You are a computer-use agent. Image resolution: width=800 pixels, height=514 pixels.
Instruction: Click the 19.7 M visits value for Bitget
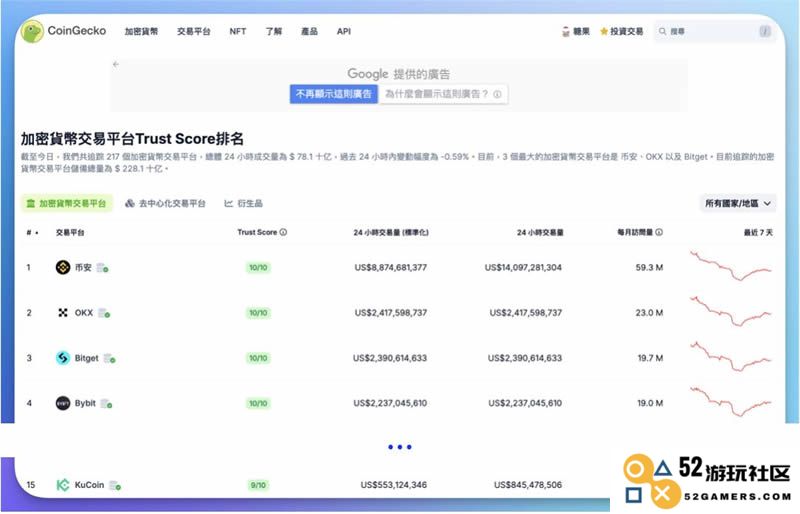tap(650, 358)
